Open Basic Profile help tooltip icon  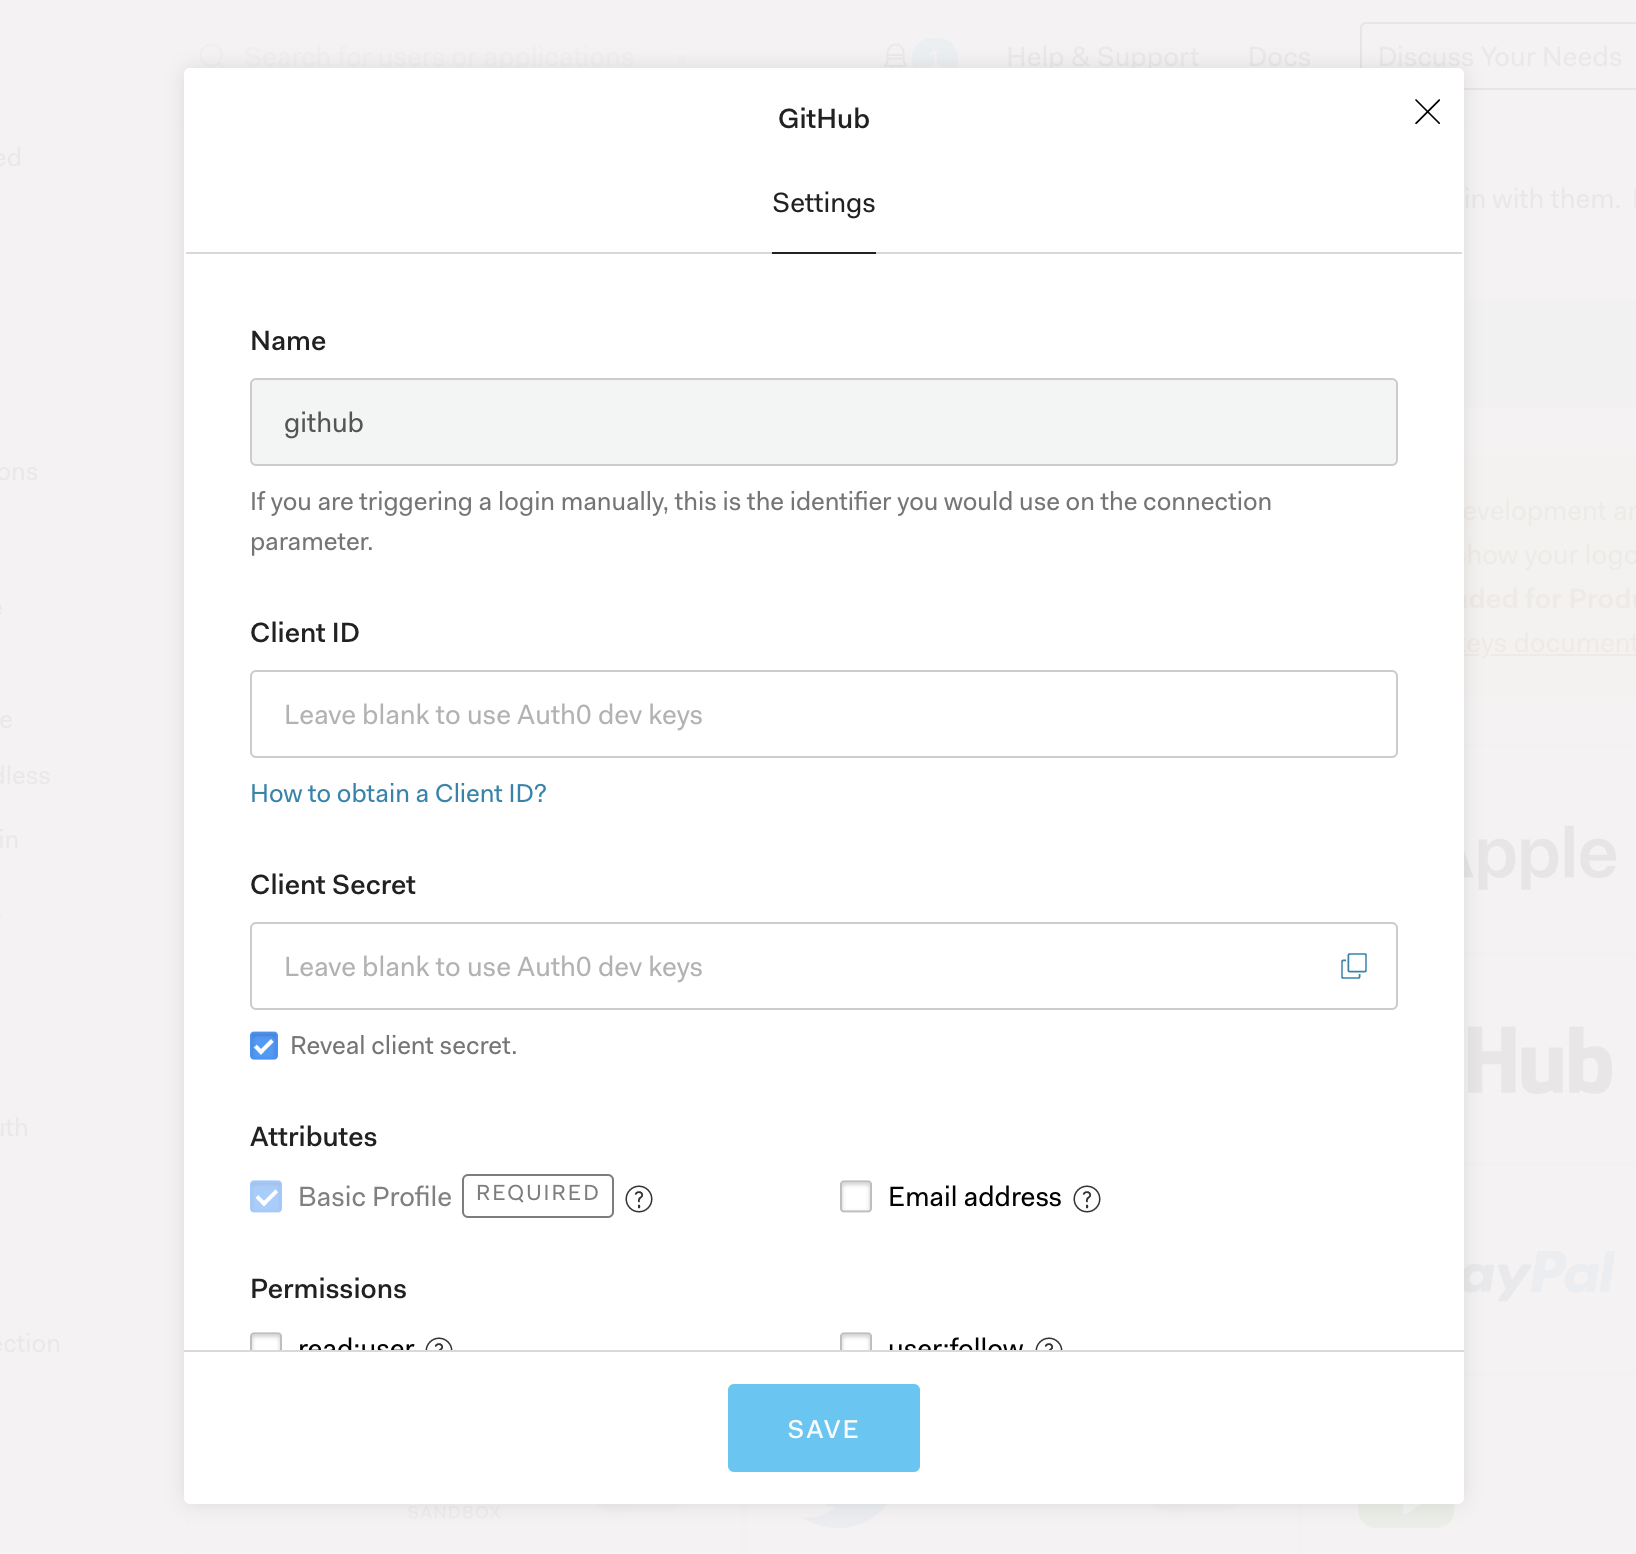pos(639,1198)
